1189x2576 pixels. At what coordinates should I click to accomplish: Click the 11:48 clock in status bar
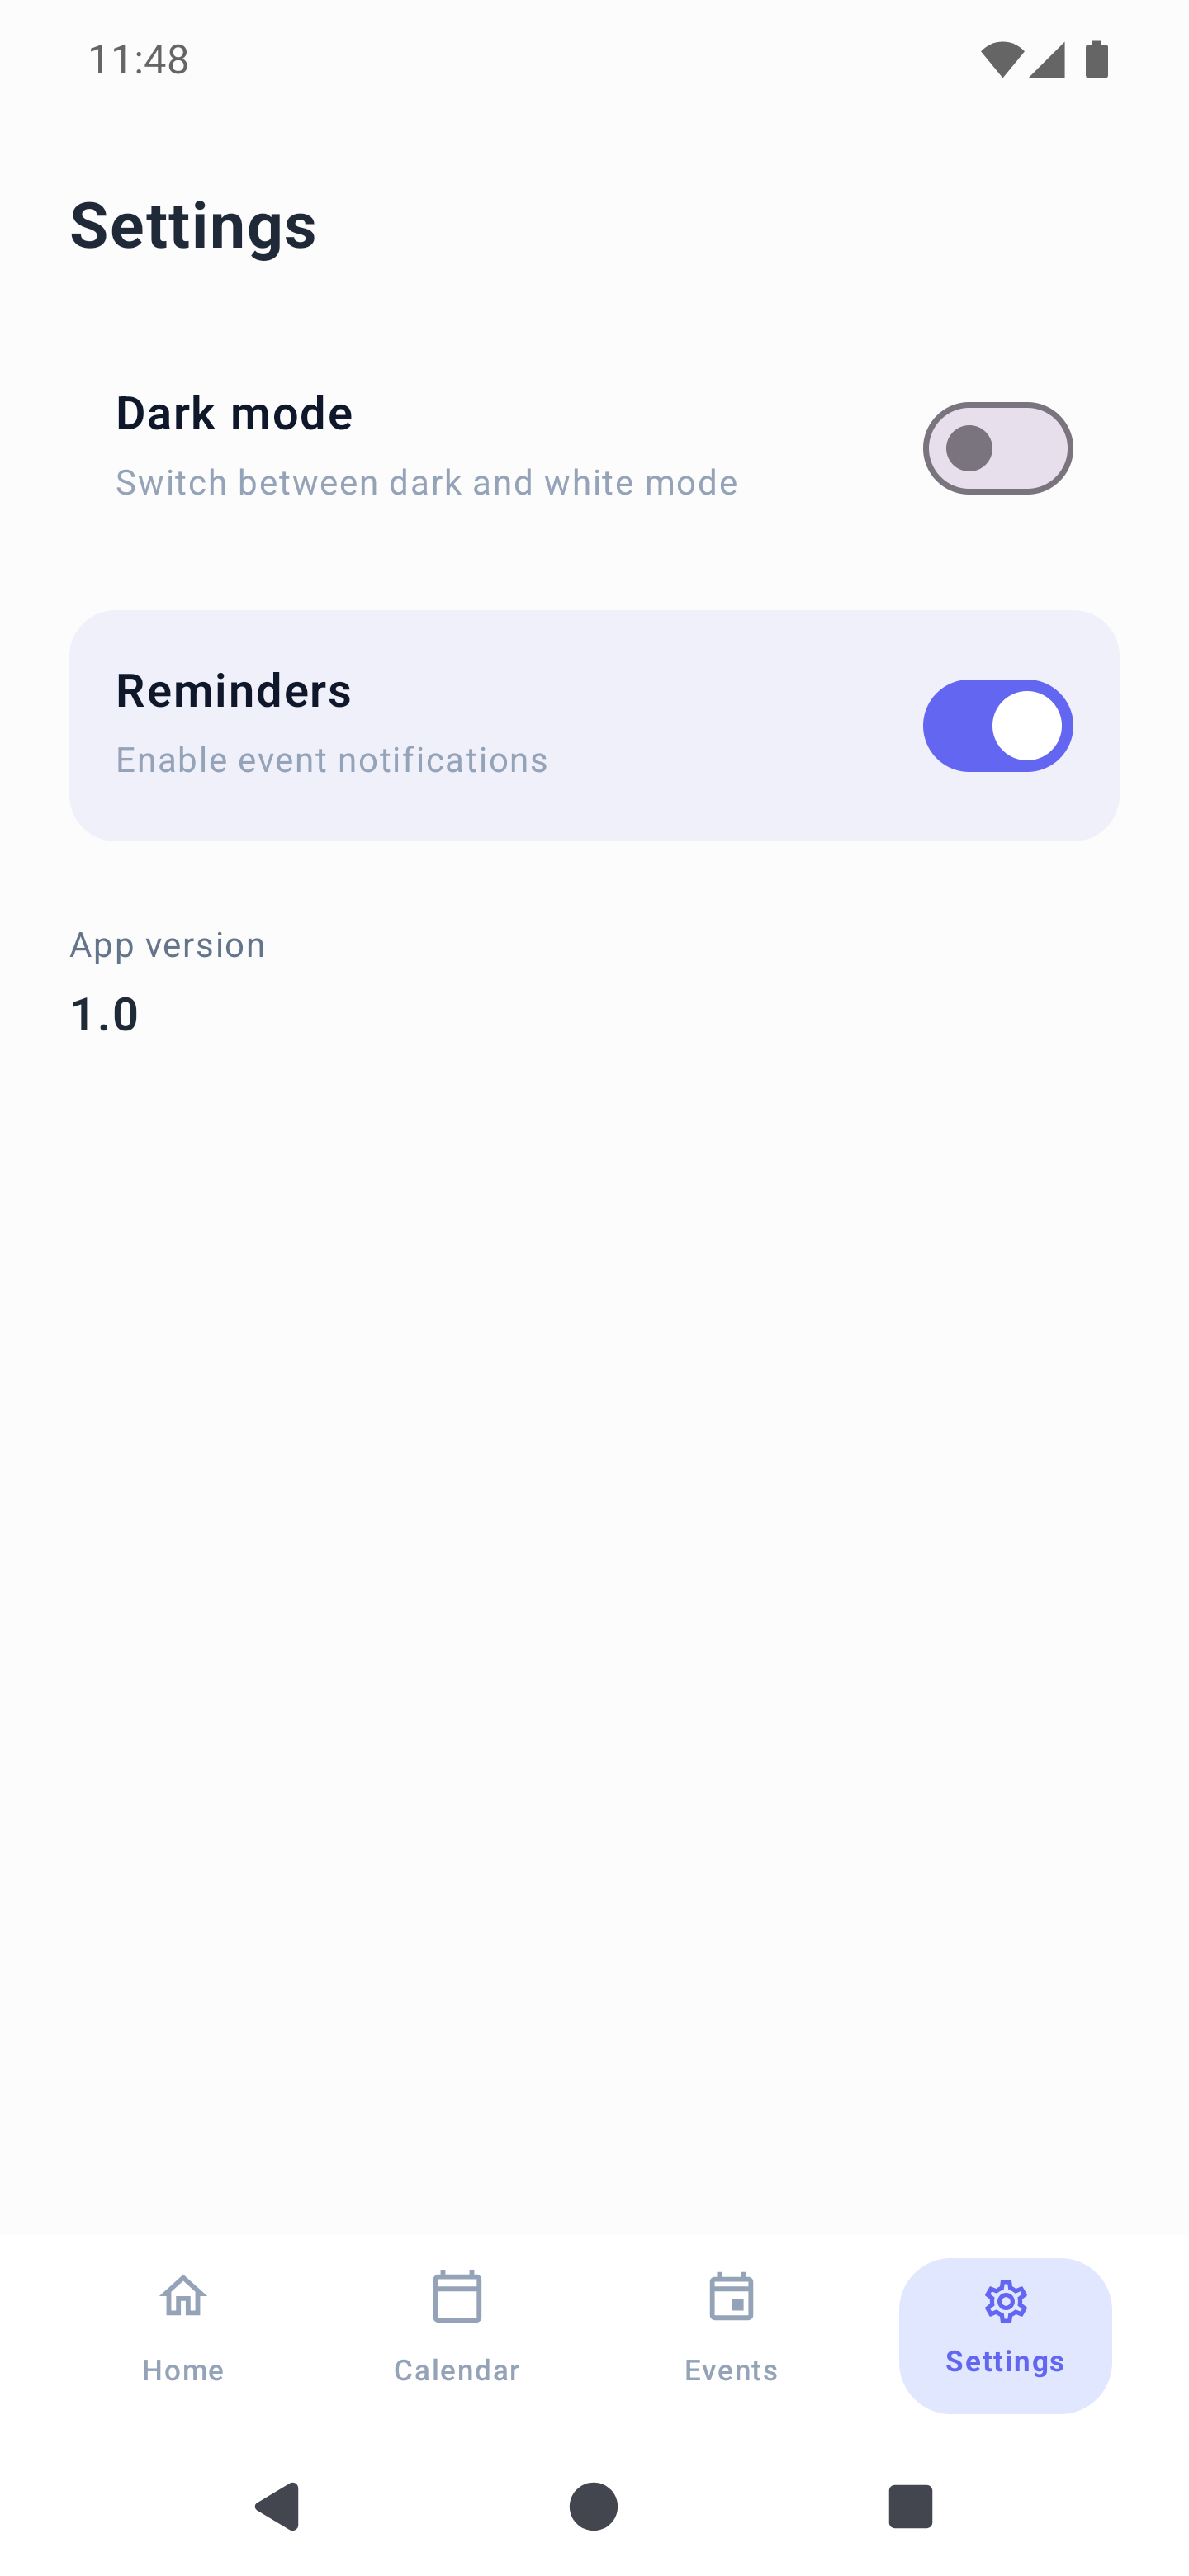[x=138, y=60]
